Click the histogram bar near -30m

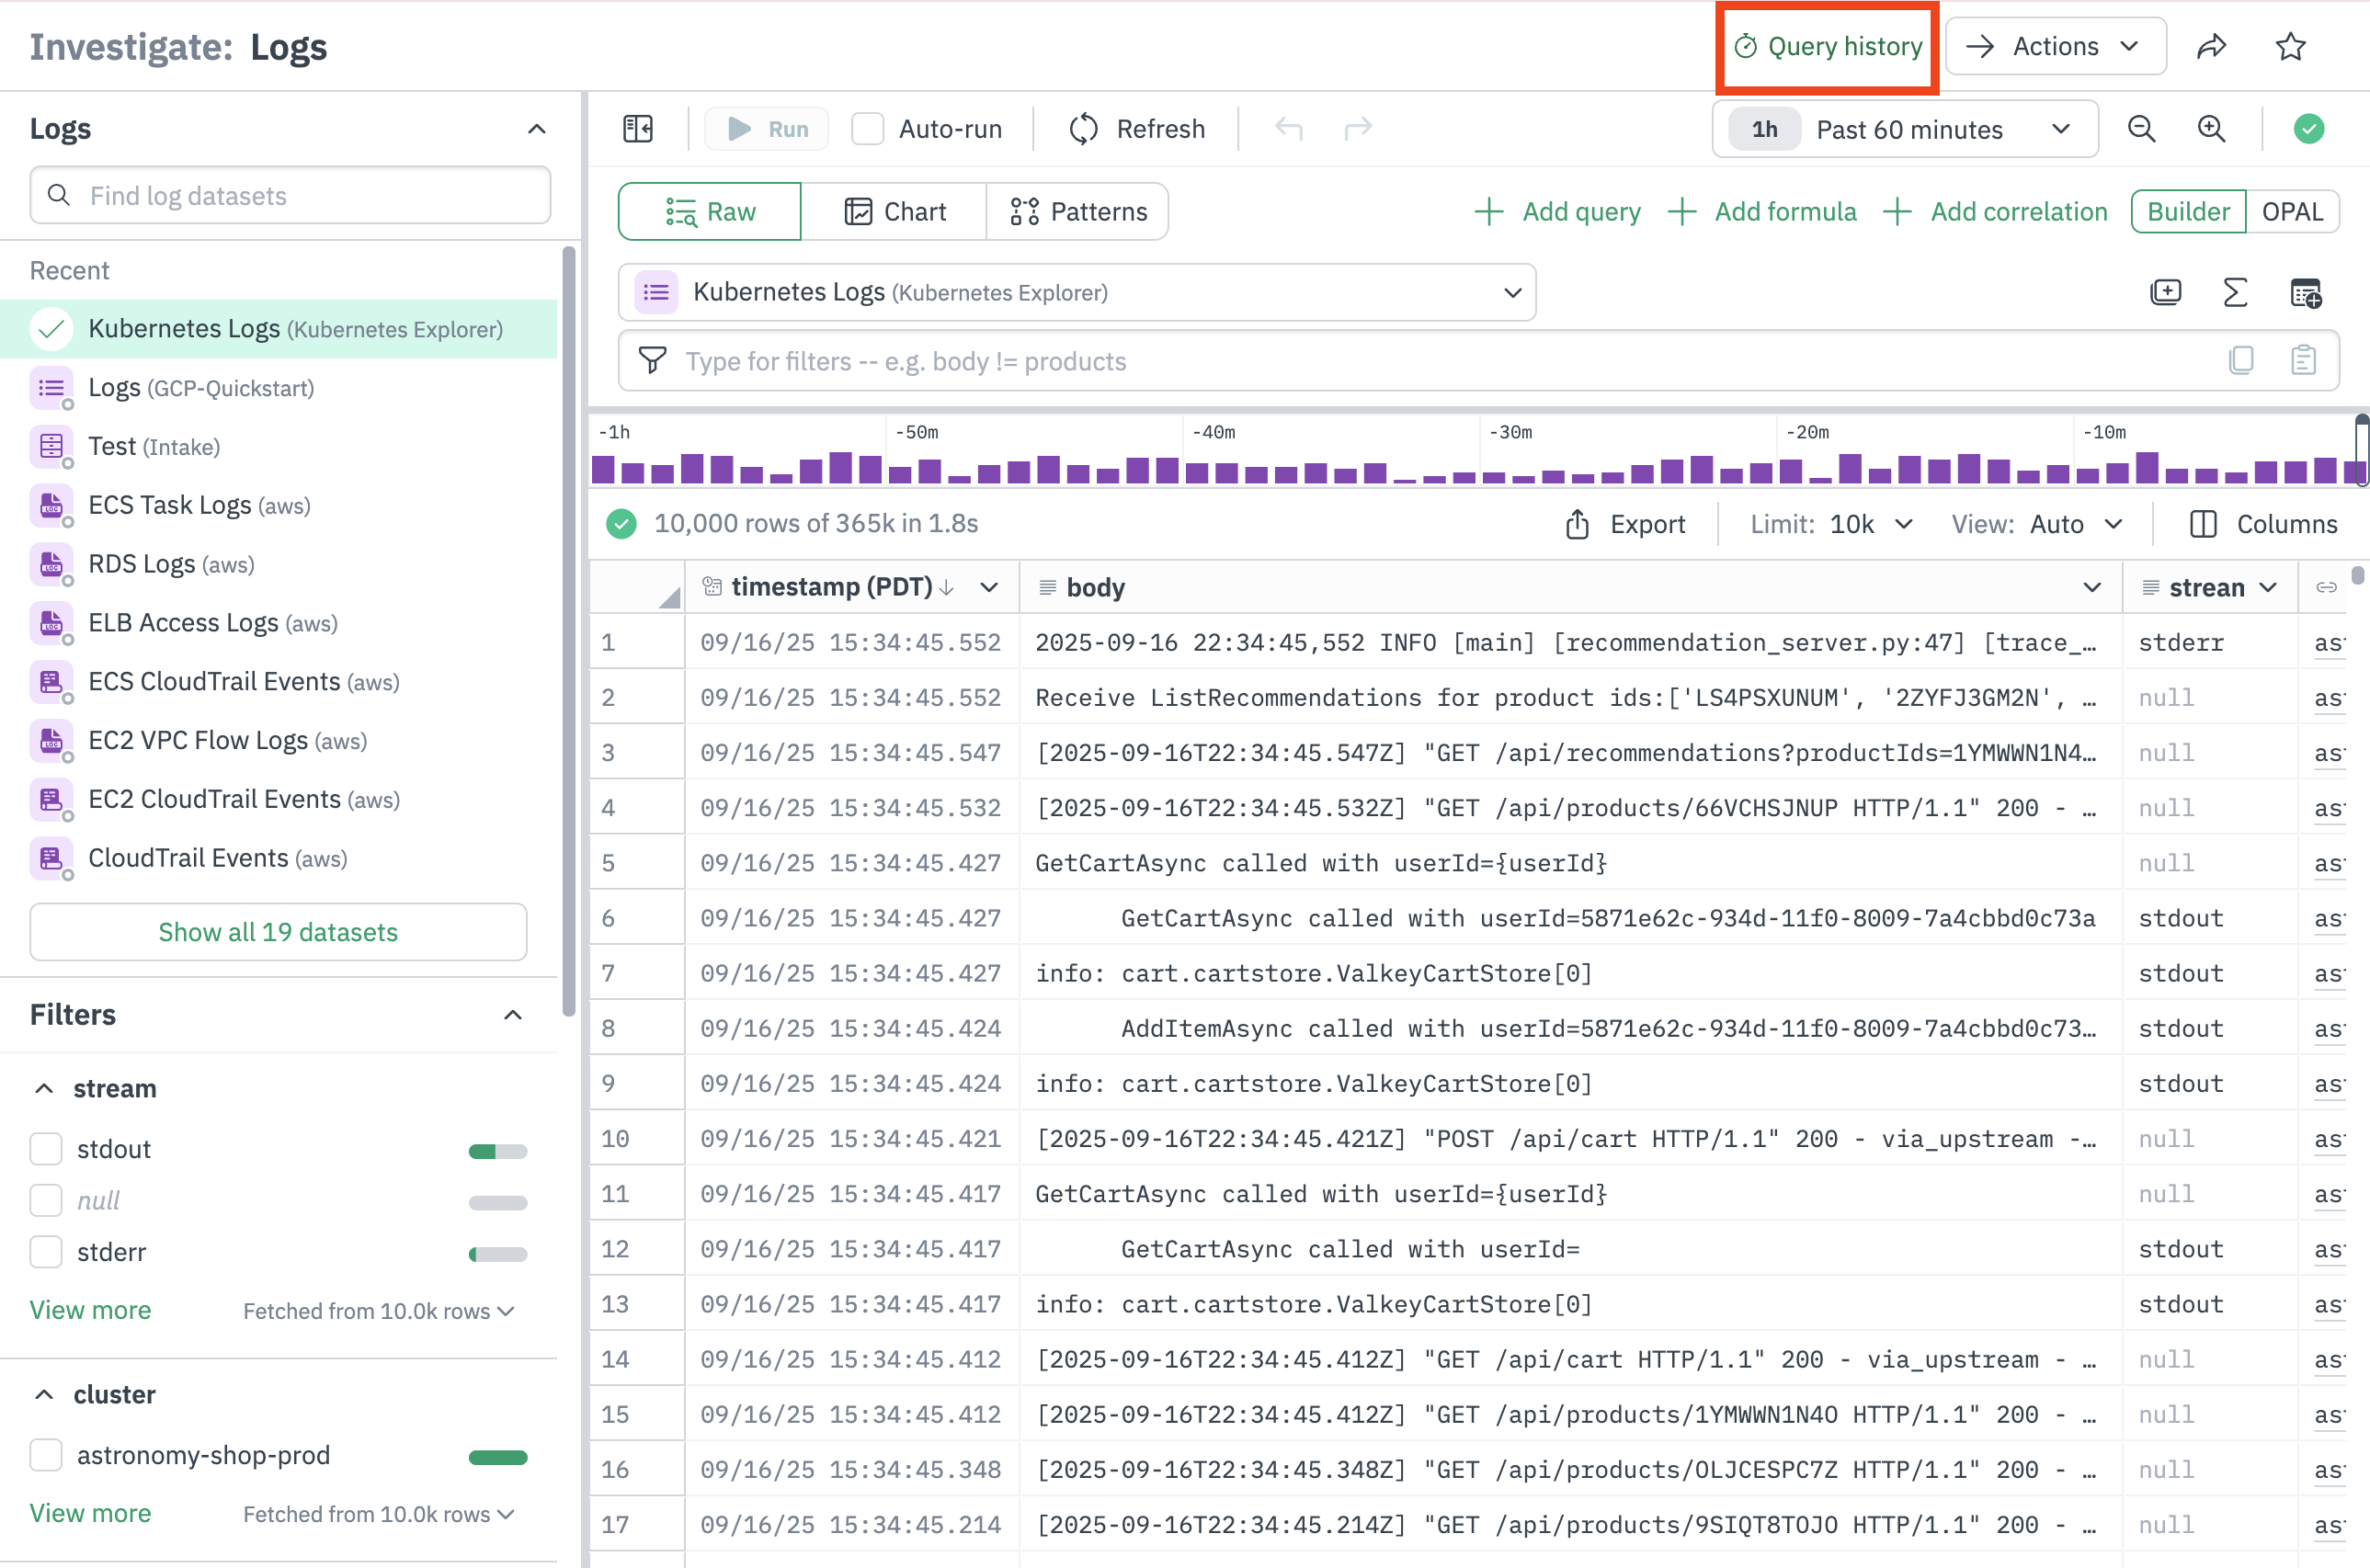click(x=1494, y=477)
